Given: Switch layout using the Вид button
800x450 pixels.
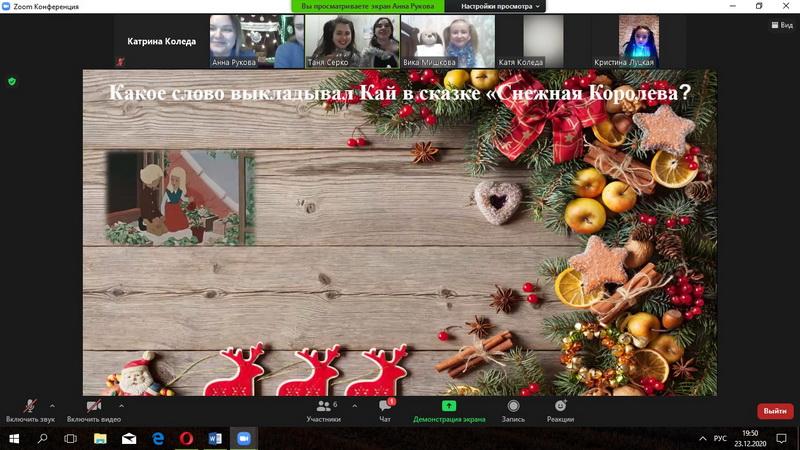Looking at the screenshot, I should (x=782, y=24).
